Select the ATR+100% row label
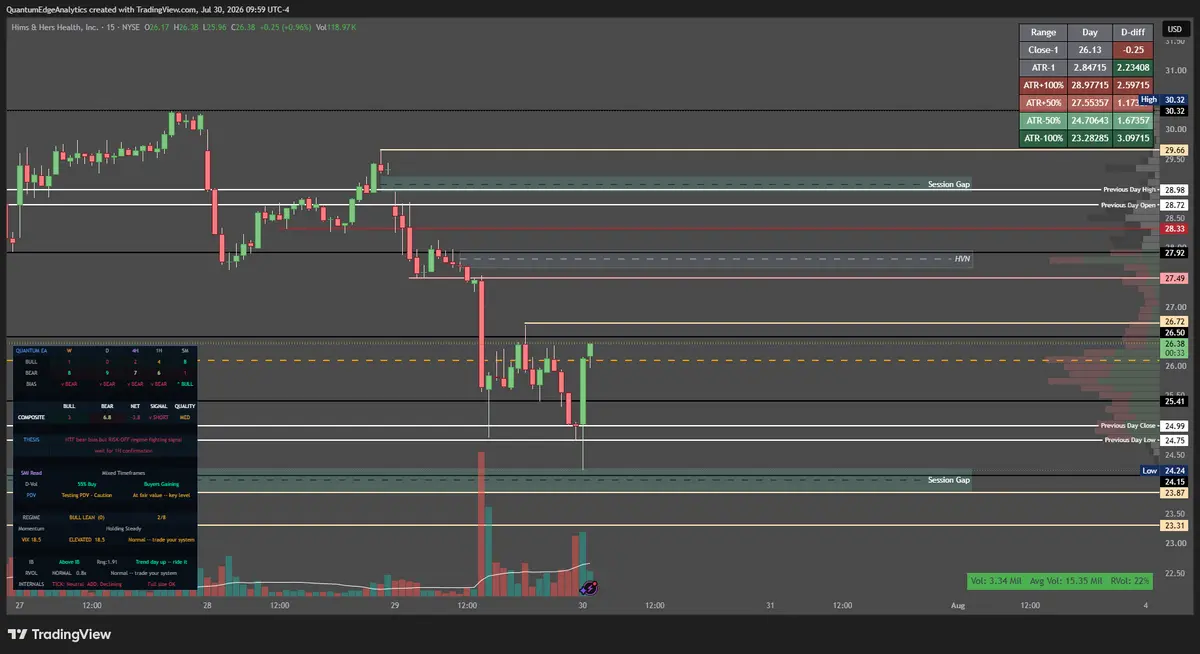1200x654 pixels. (x=1042, y=86)
